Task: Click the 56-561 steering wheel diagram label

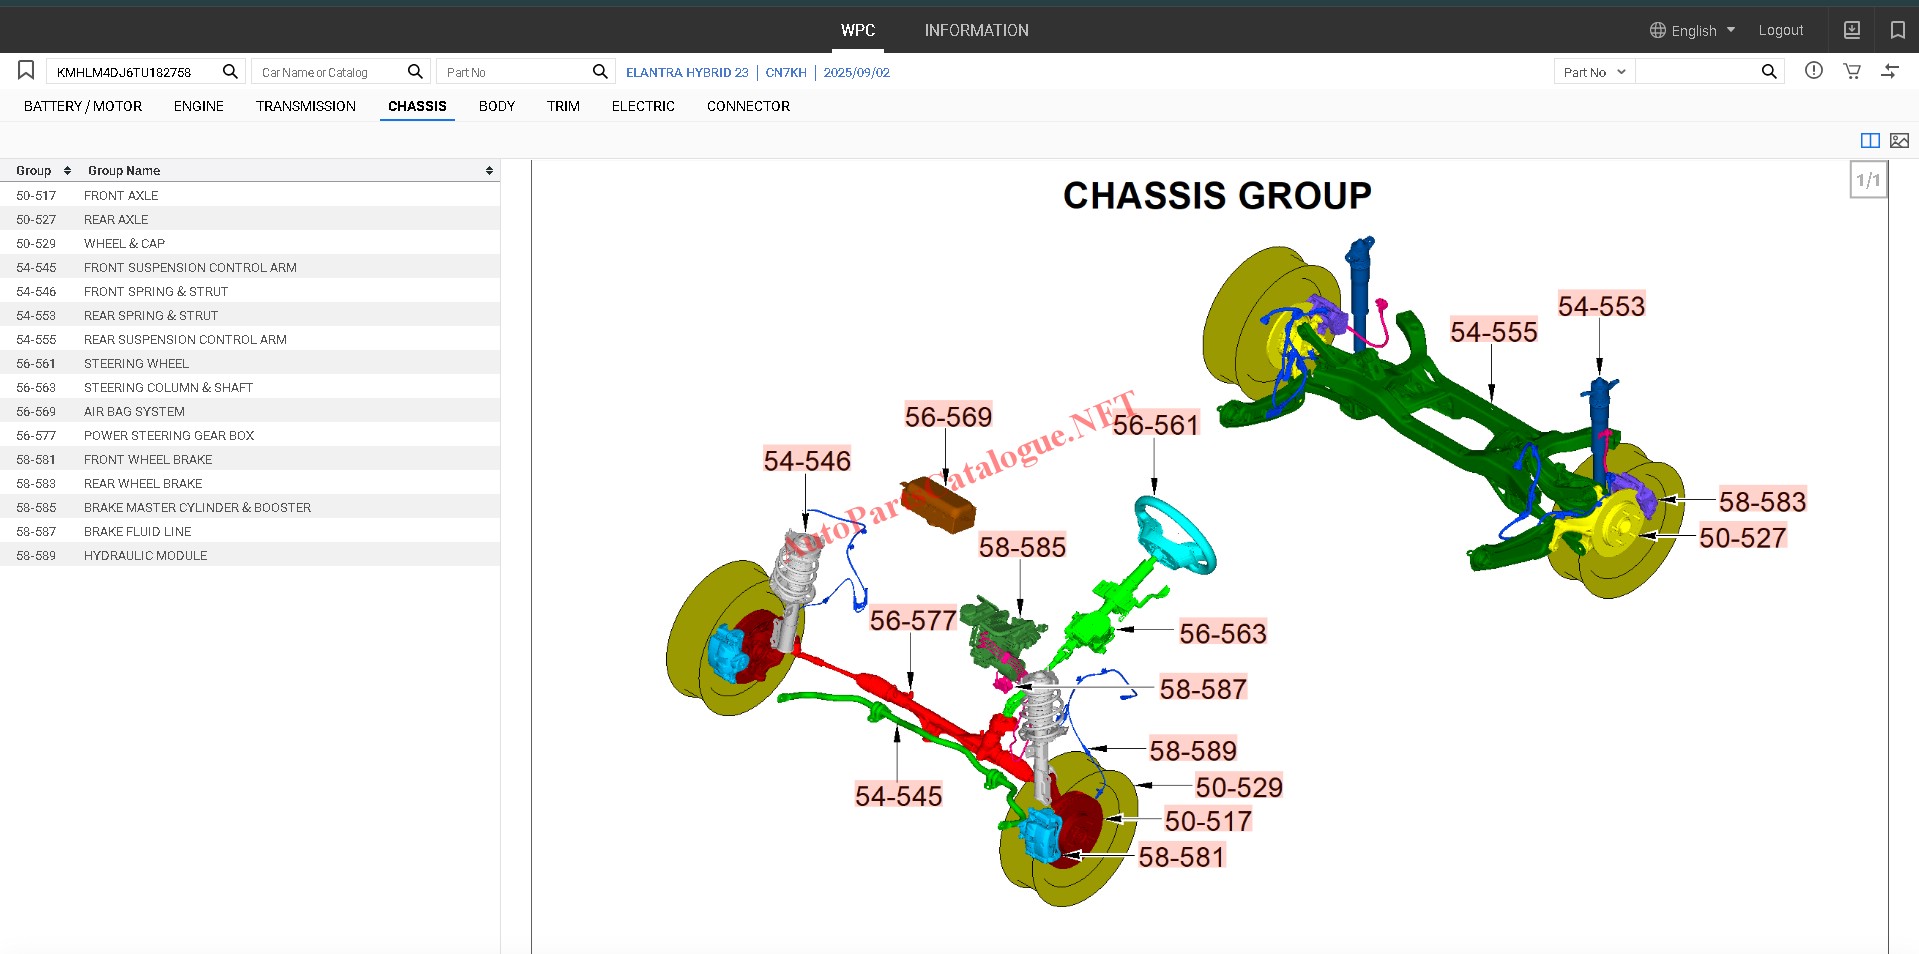Action: 1155,425
